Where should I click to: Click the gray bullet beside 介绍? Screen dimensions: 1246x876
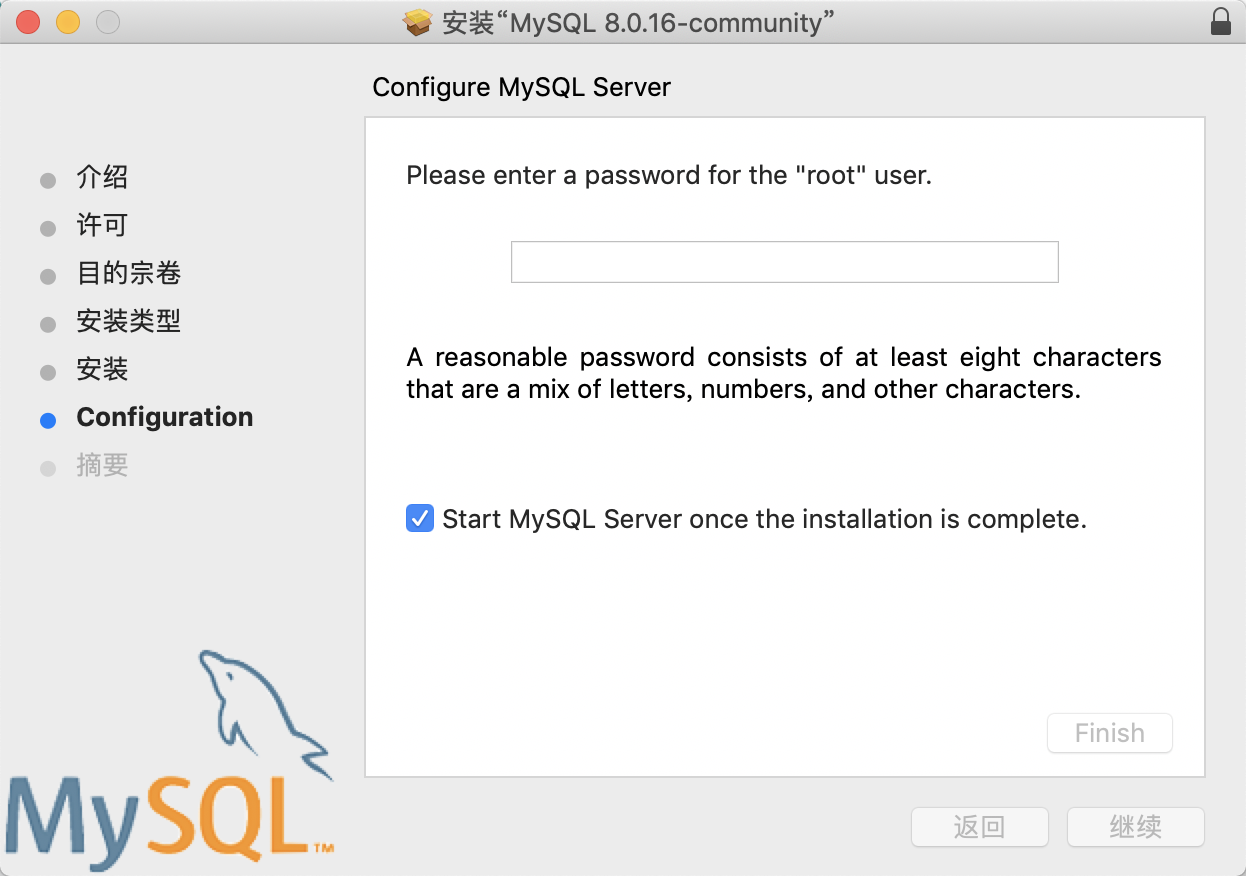(x=48, y=181)
